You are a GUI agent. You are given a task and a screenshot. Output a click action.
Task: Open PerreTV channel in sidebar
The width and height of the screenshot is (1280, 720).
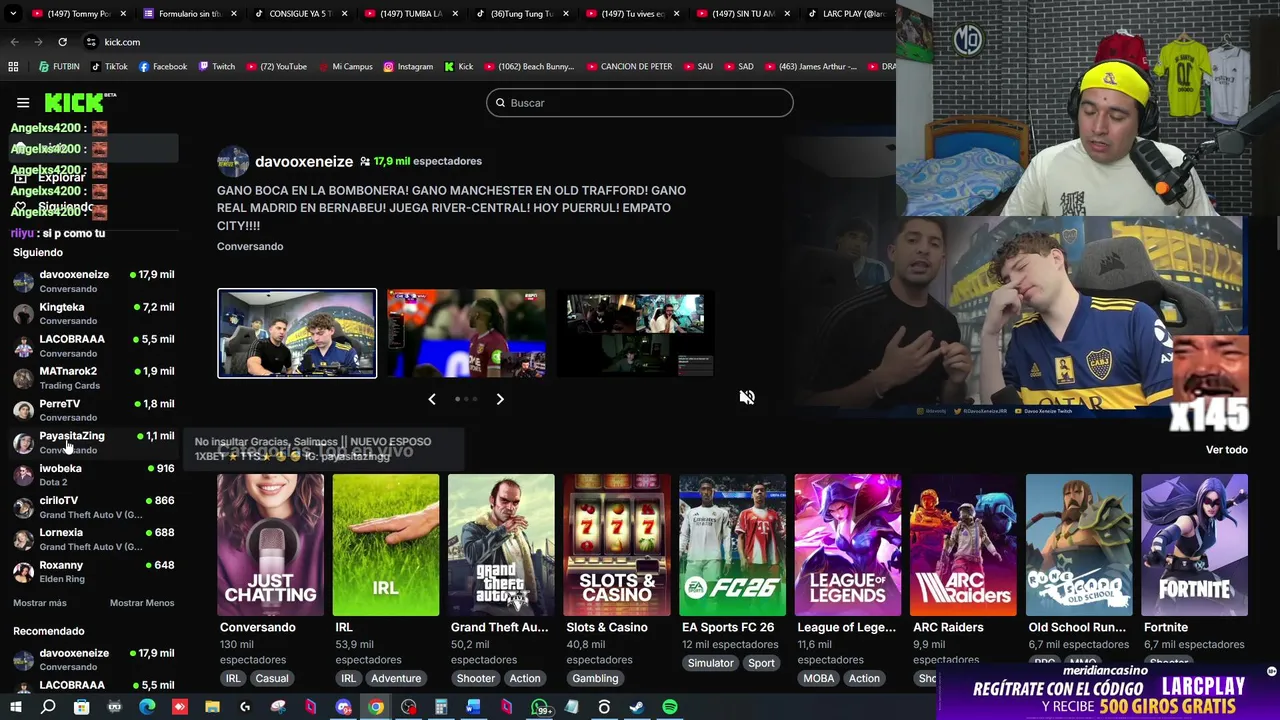94,410
